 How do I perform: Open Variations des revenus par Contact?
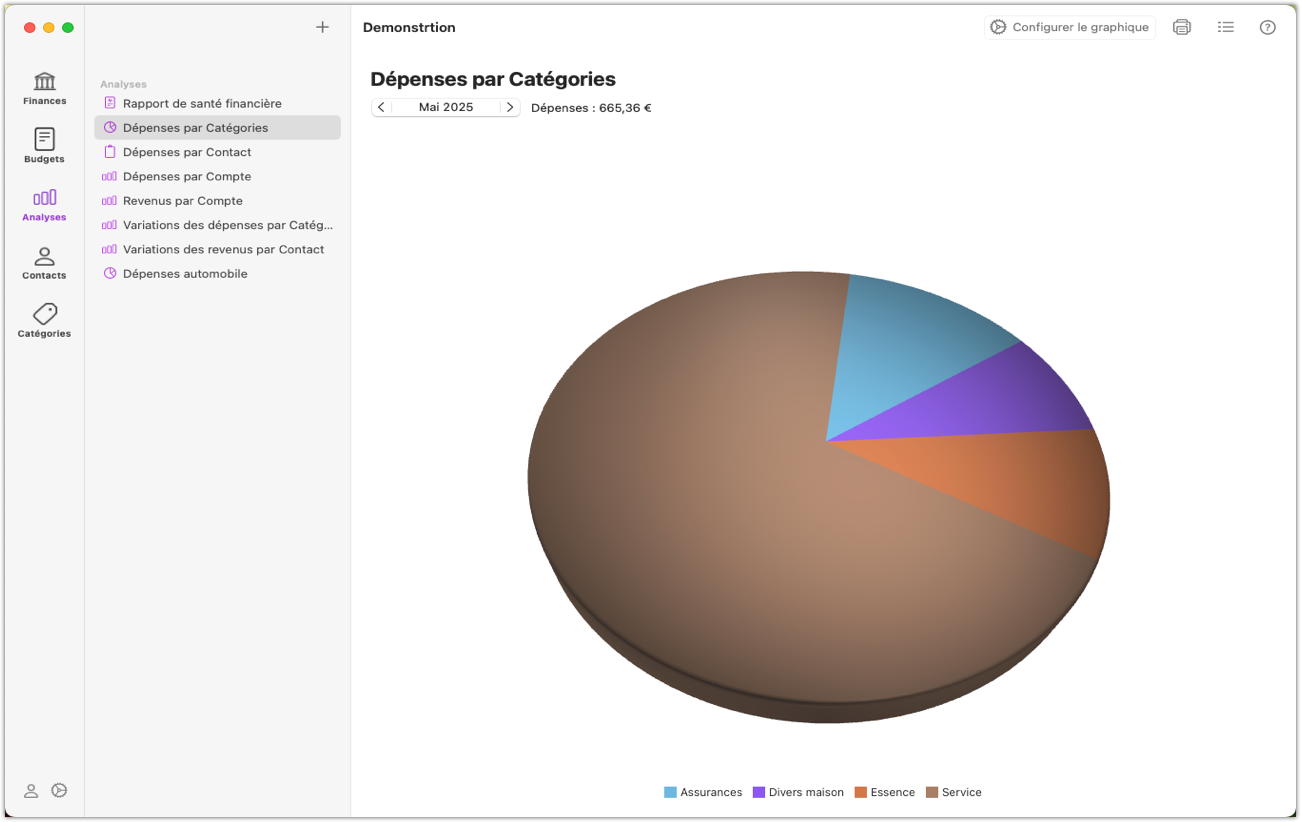click(x=217, y=249)
